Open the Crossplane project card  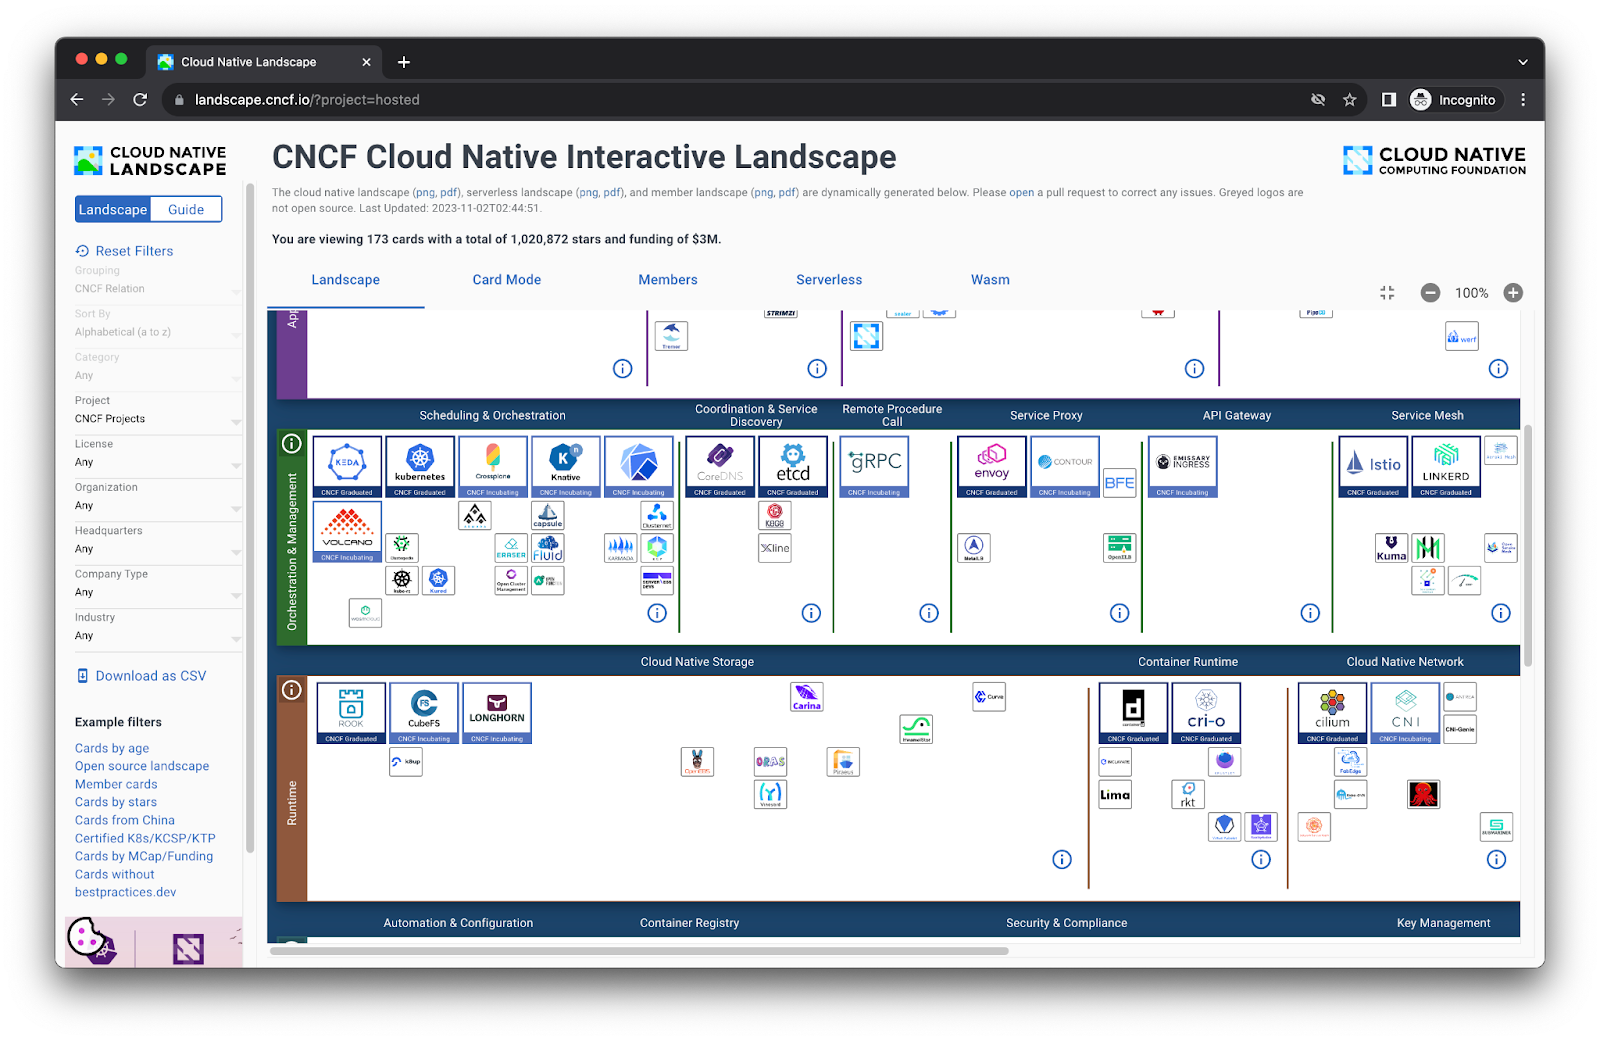493,466
